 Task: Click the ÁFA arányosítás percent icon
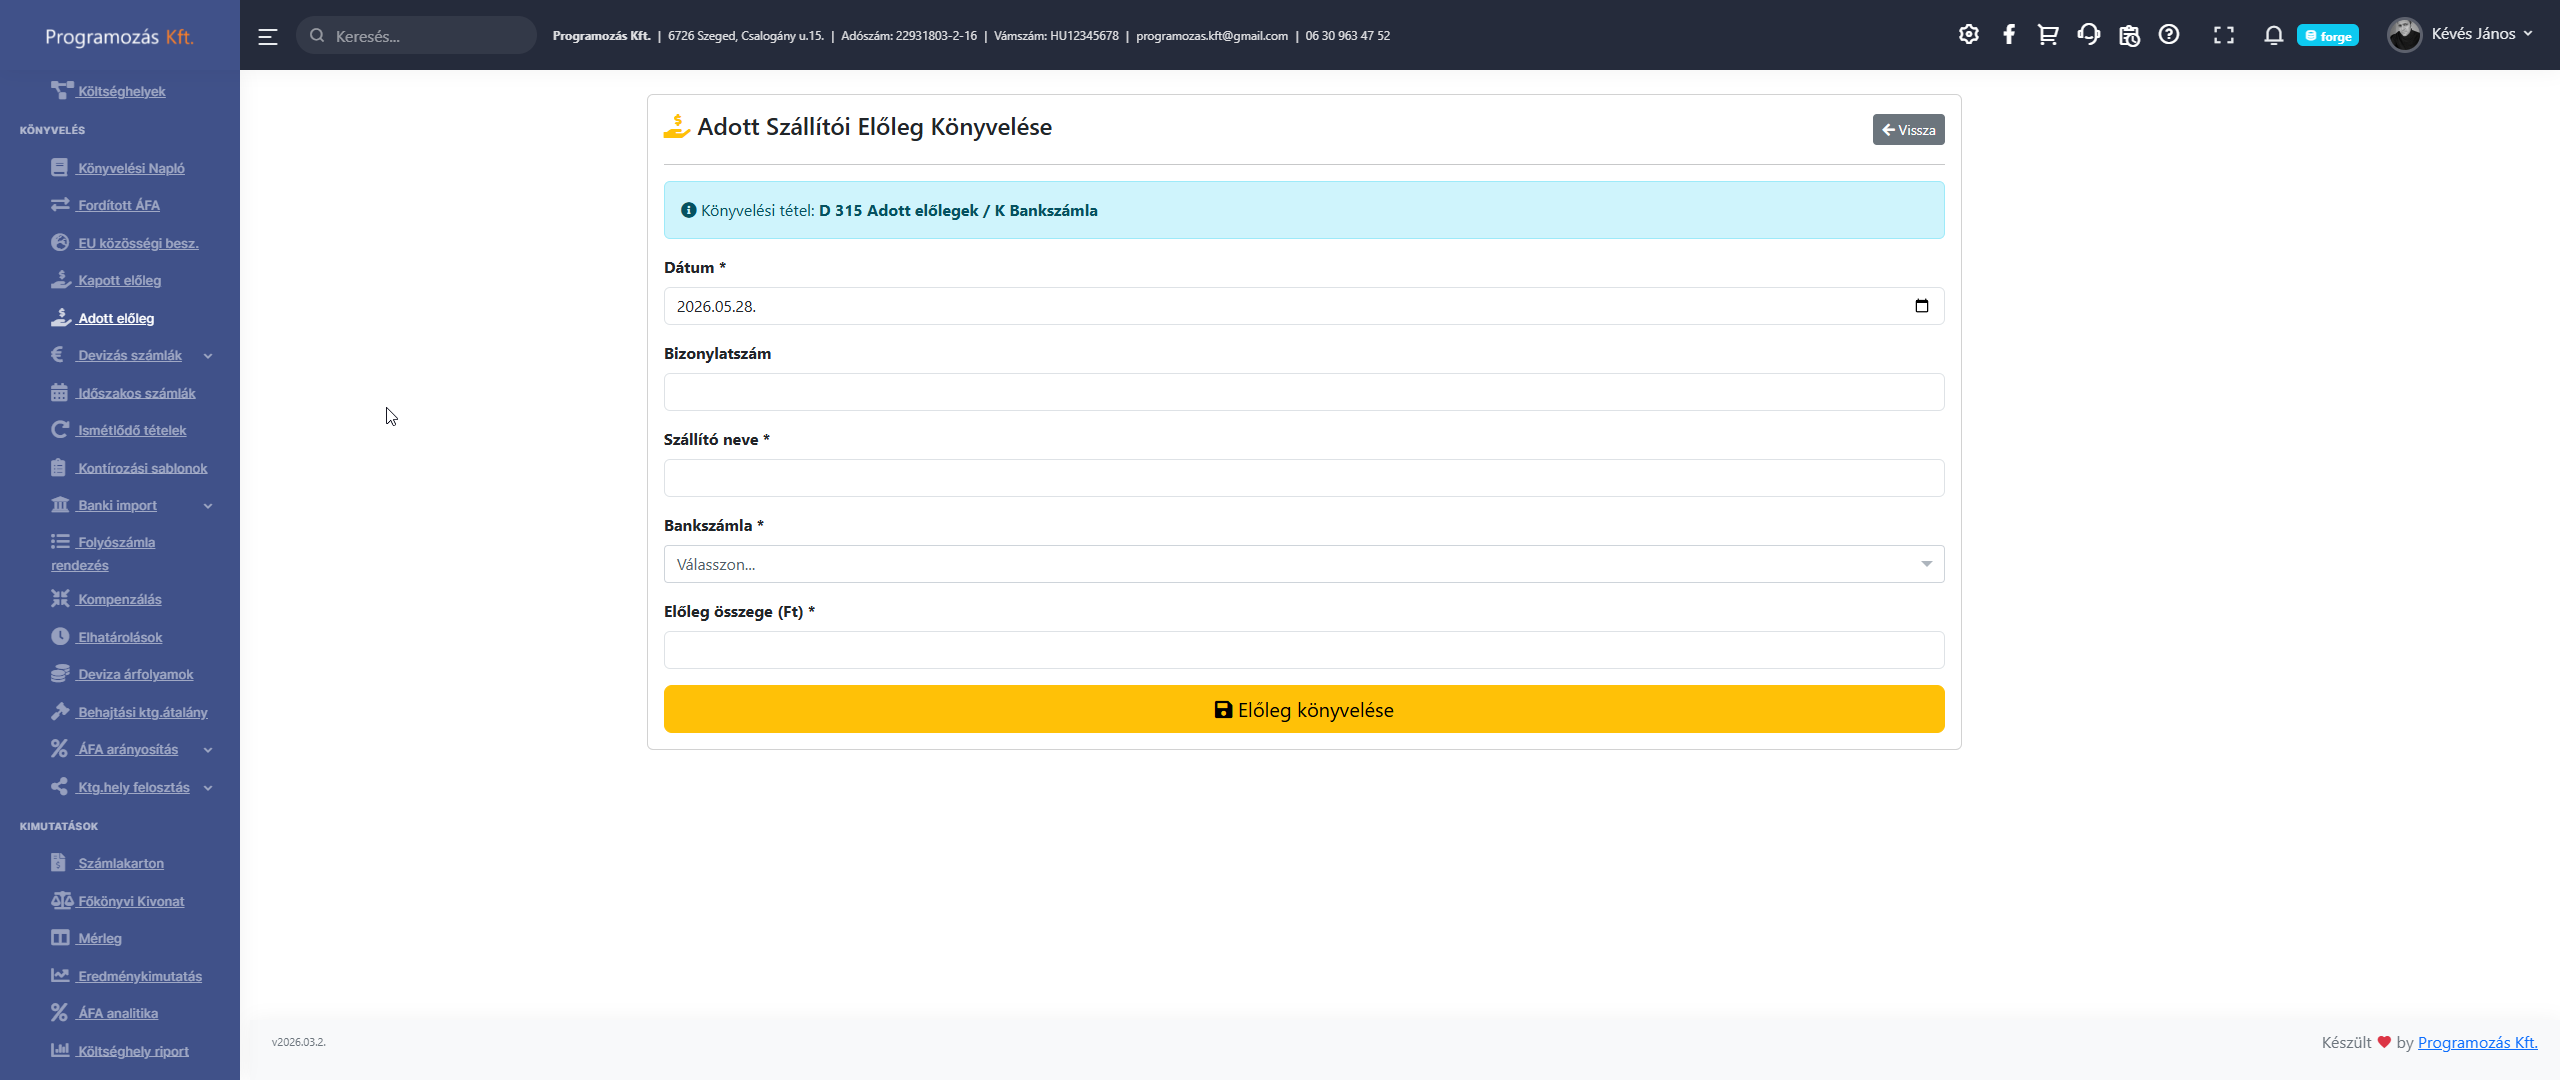coord(60,749)
